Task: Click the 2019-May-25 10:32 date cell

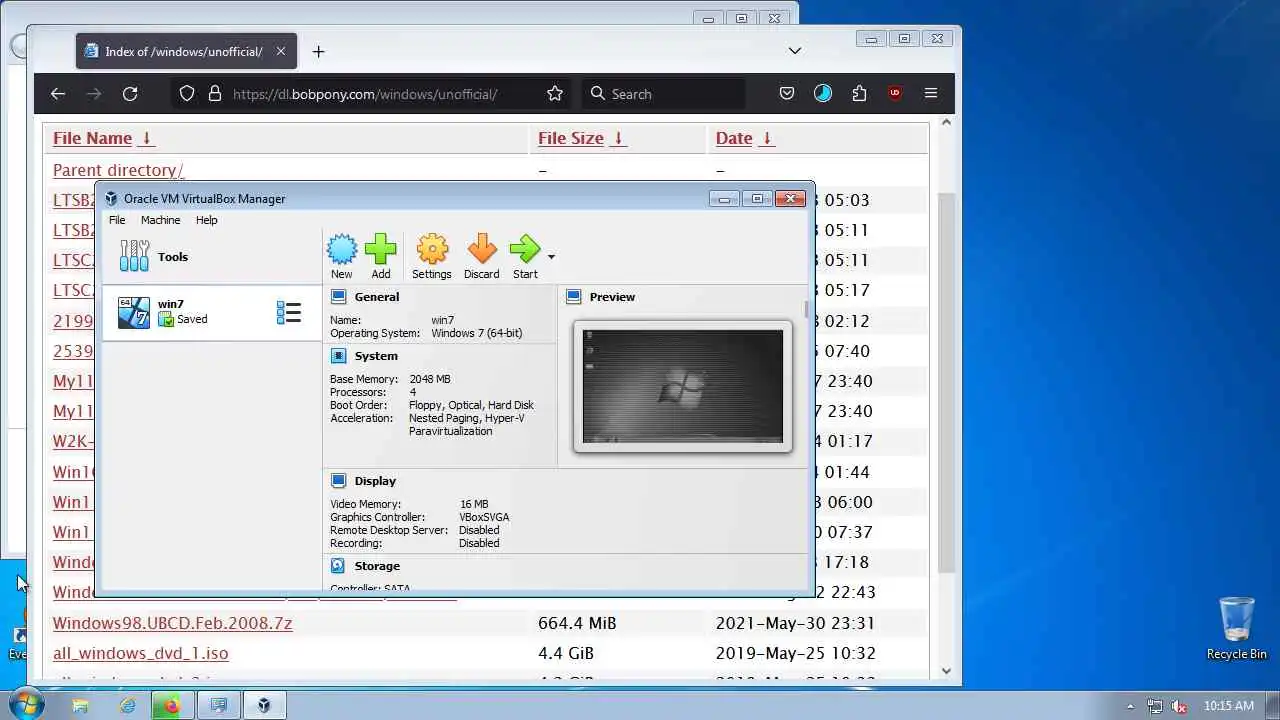Action: pyautogui.click(x=796, y=653)
